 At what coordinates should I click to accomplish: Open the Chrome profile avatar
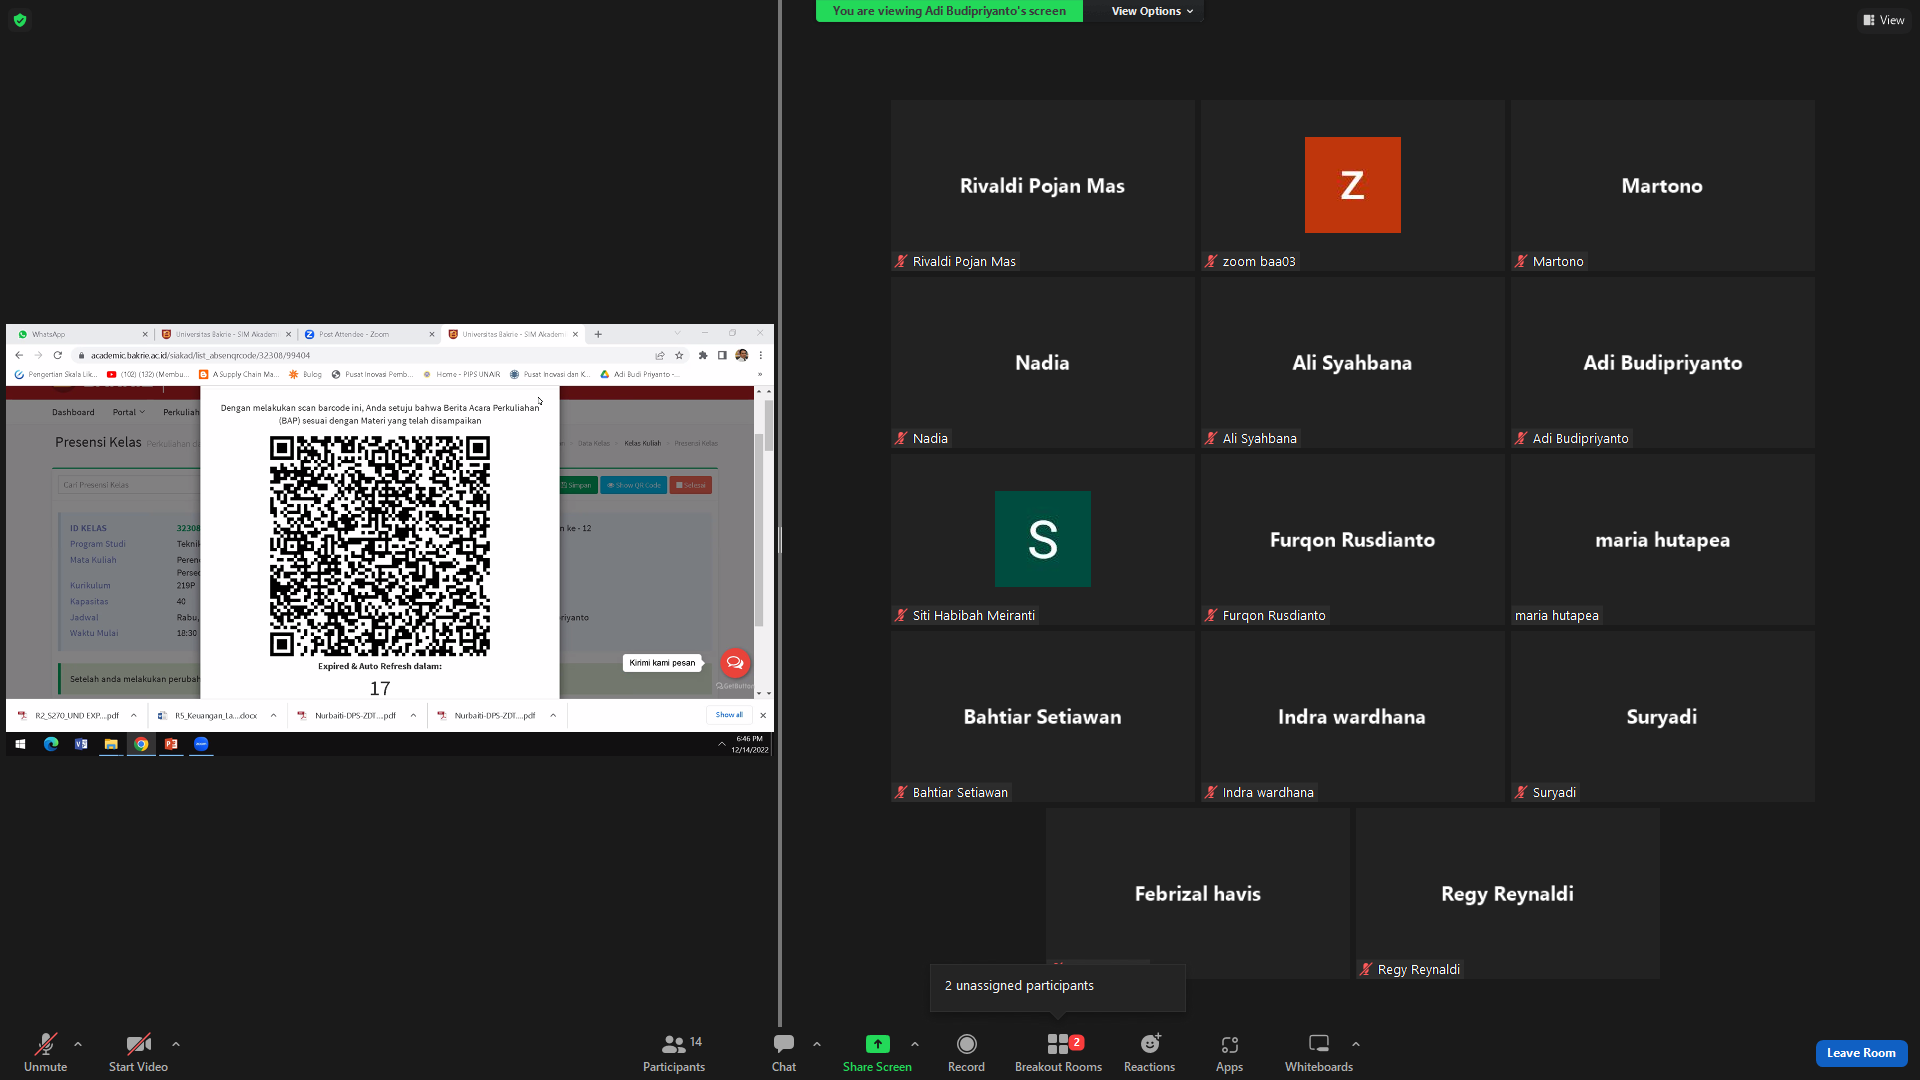click(742, 355)
